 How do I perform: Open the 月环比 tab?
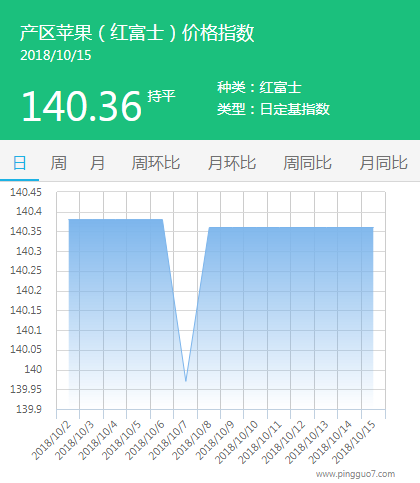click(232, 163)
